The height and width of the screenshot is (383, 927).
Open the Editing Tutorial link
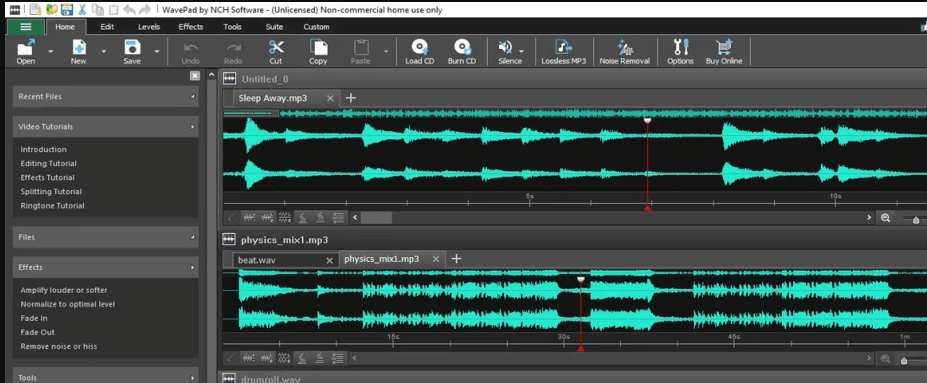(48, 164)
